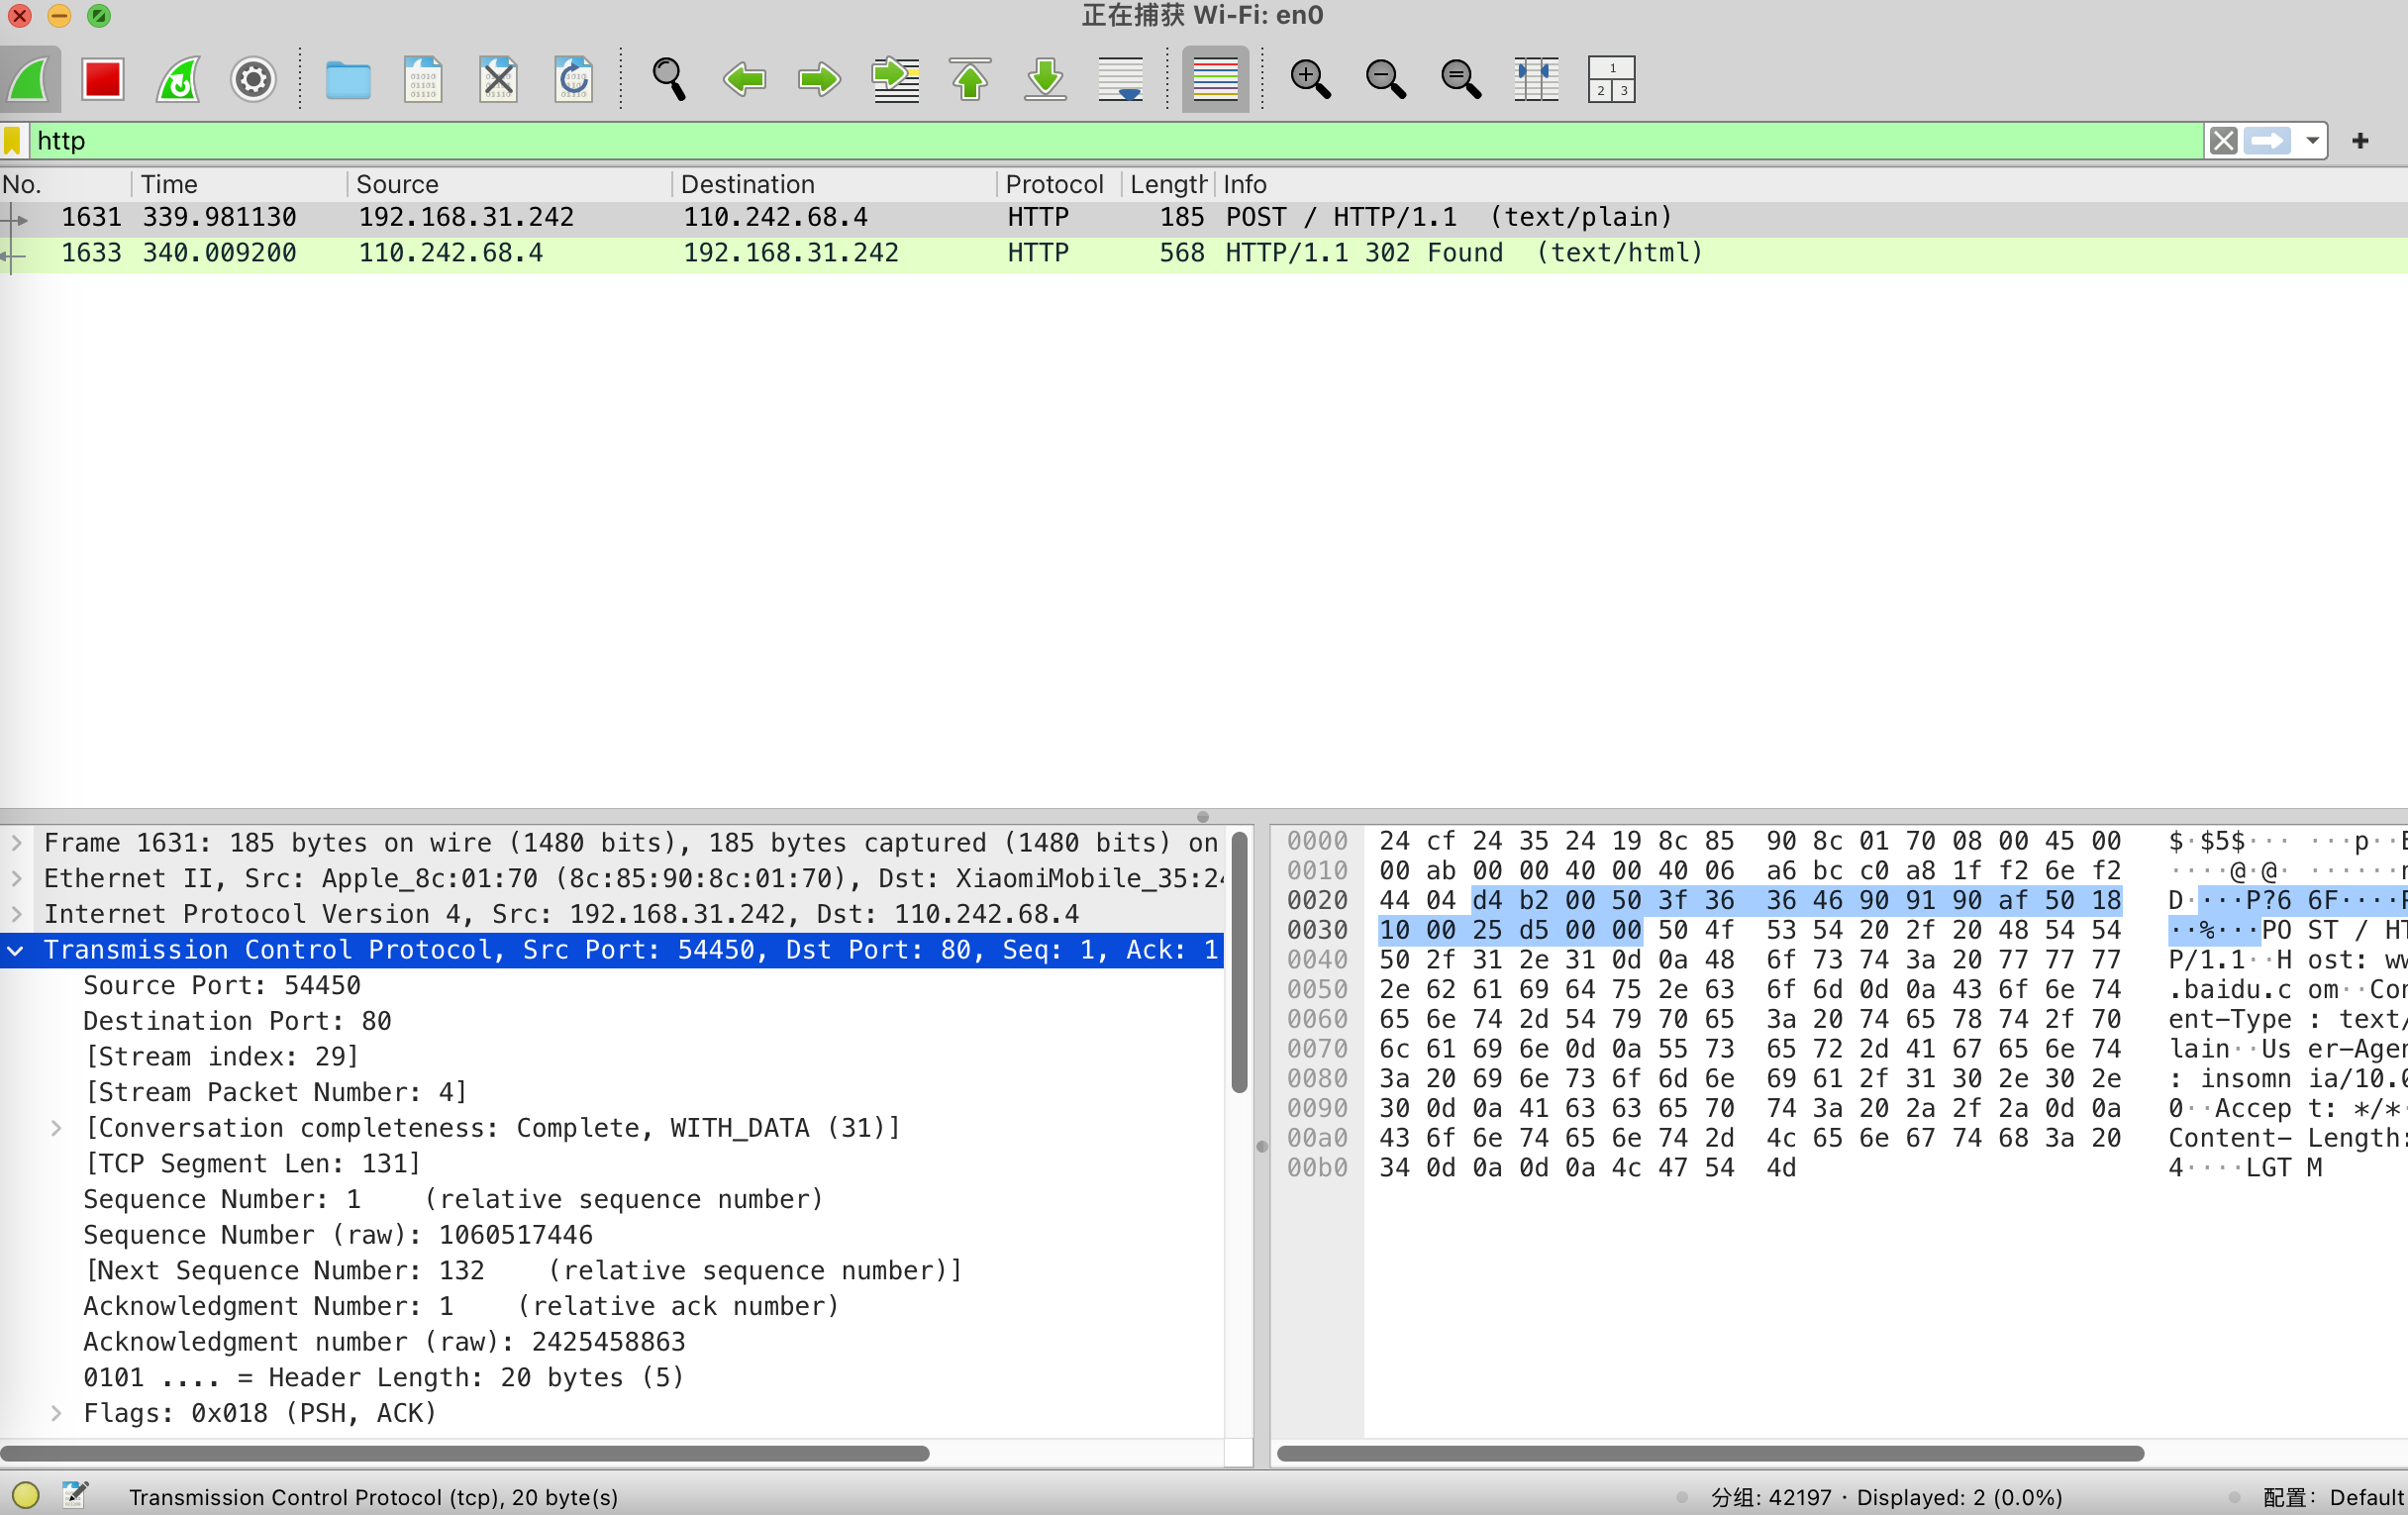Open display filter history dropdown
This screenshot has height=1515, width=2408.
click(x=2312, y=141)
